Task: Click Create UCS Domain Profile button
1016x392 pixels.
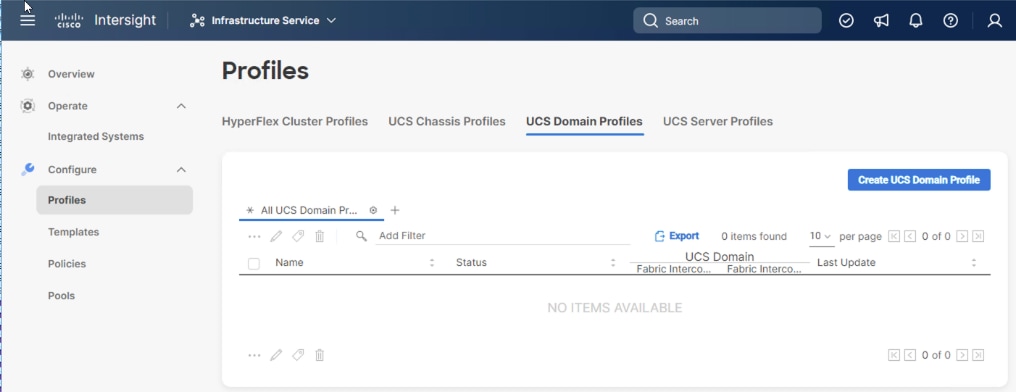Action: [919, 180]
